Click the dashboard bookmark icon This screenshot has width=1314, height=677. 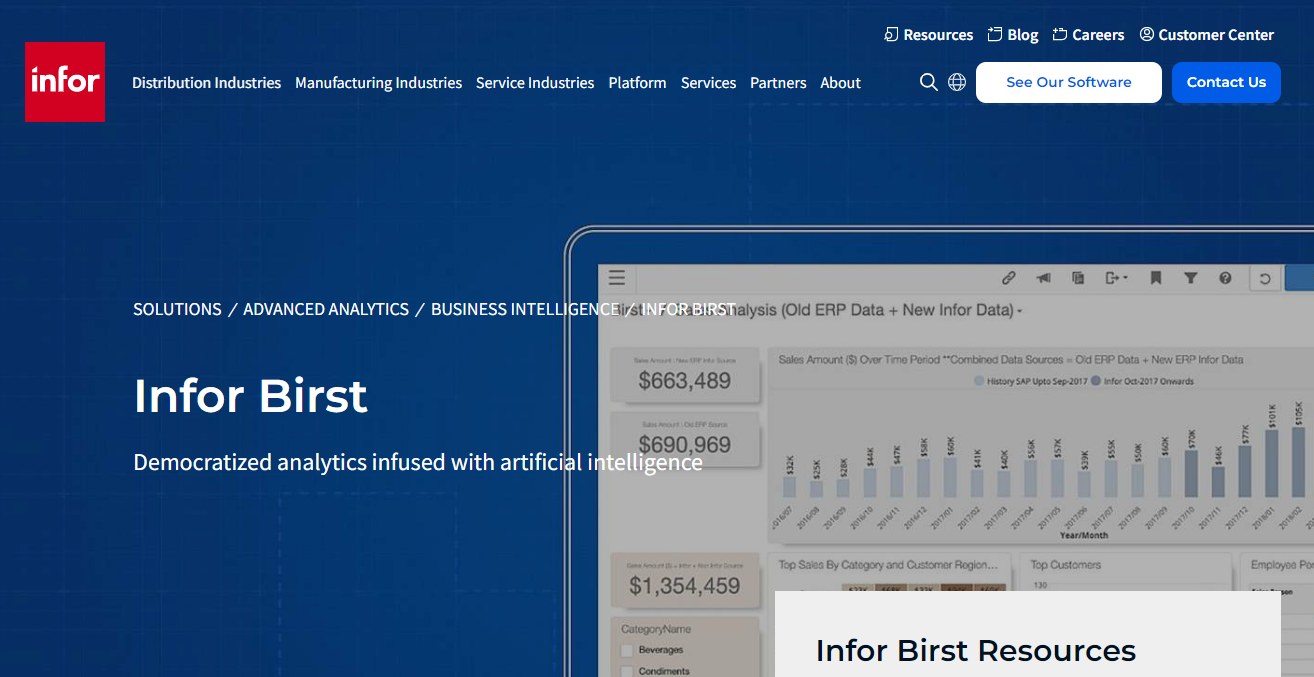pyautogui.click(x=1156, y=278)
